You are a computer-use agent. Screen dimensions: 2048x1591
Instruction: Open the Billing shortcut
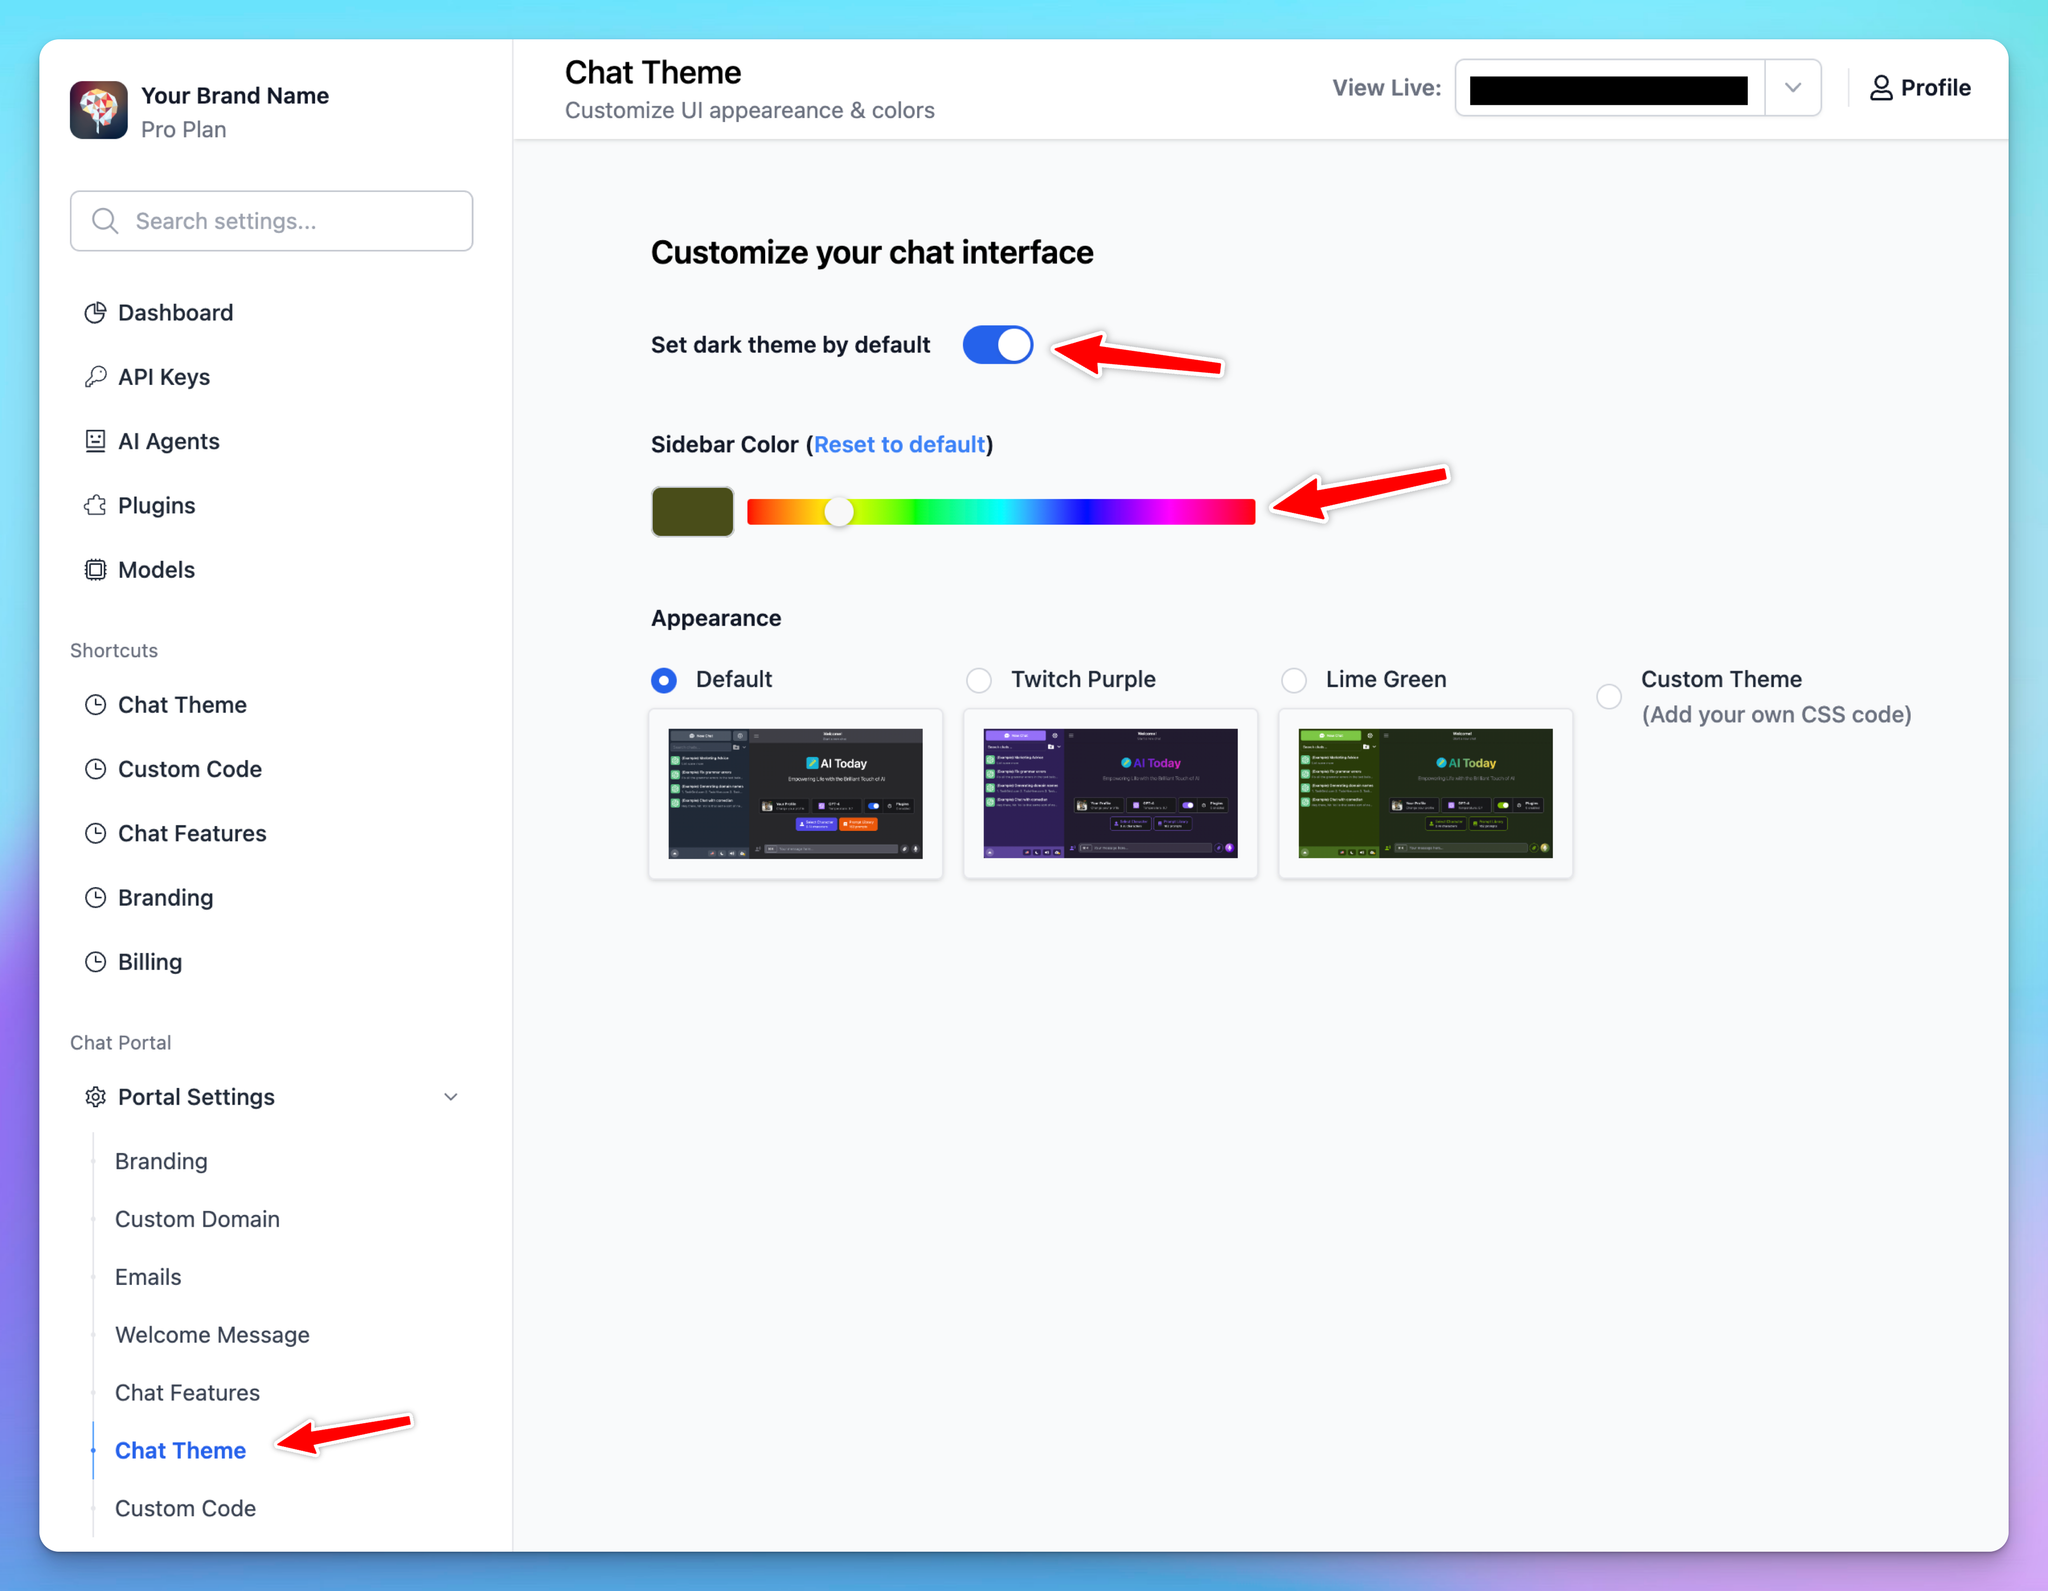tap(150, 962)
